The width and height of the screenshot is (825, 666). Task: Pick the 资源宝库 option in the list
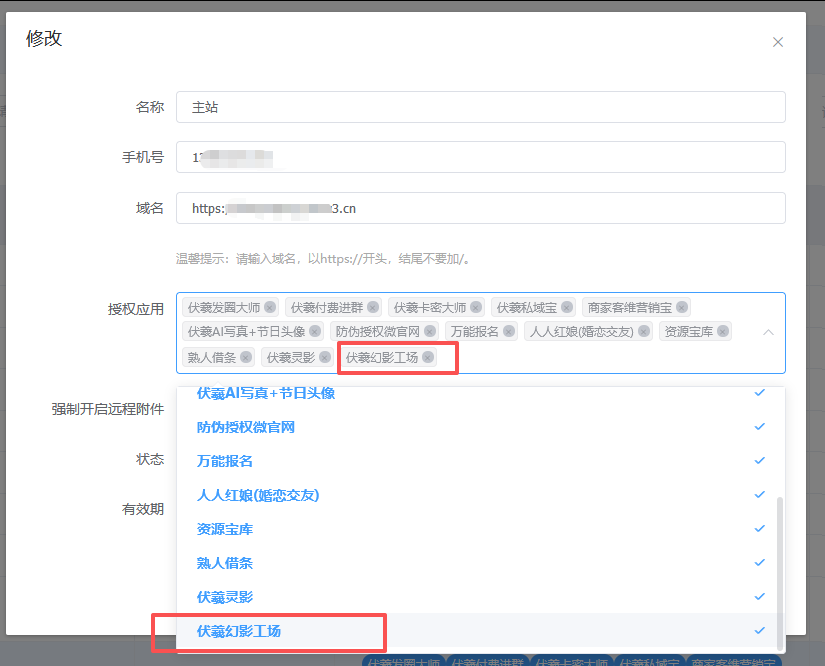pyautogui.click(x=225, y=529)
